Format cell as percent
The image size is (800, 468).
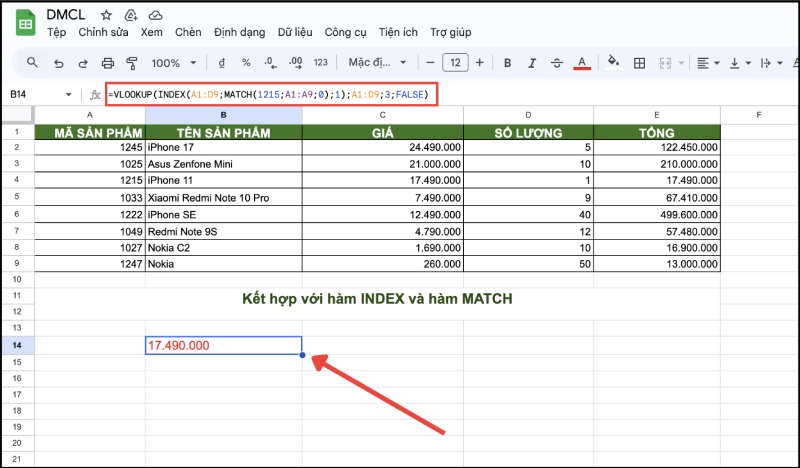(x=246, y=63)
